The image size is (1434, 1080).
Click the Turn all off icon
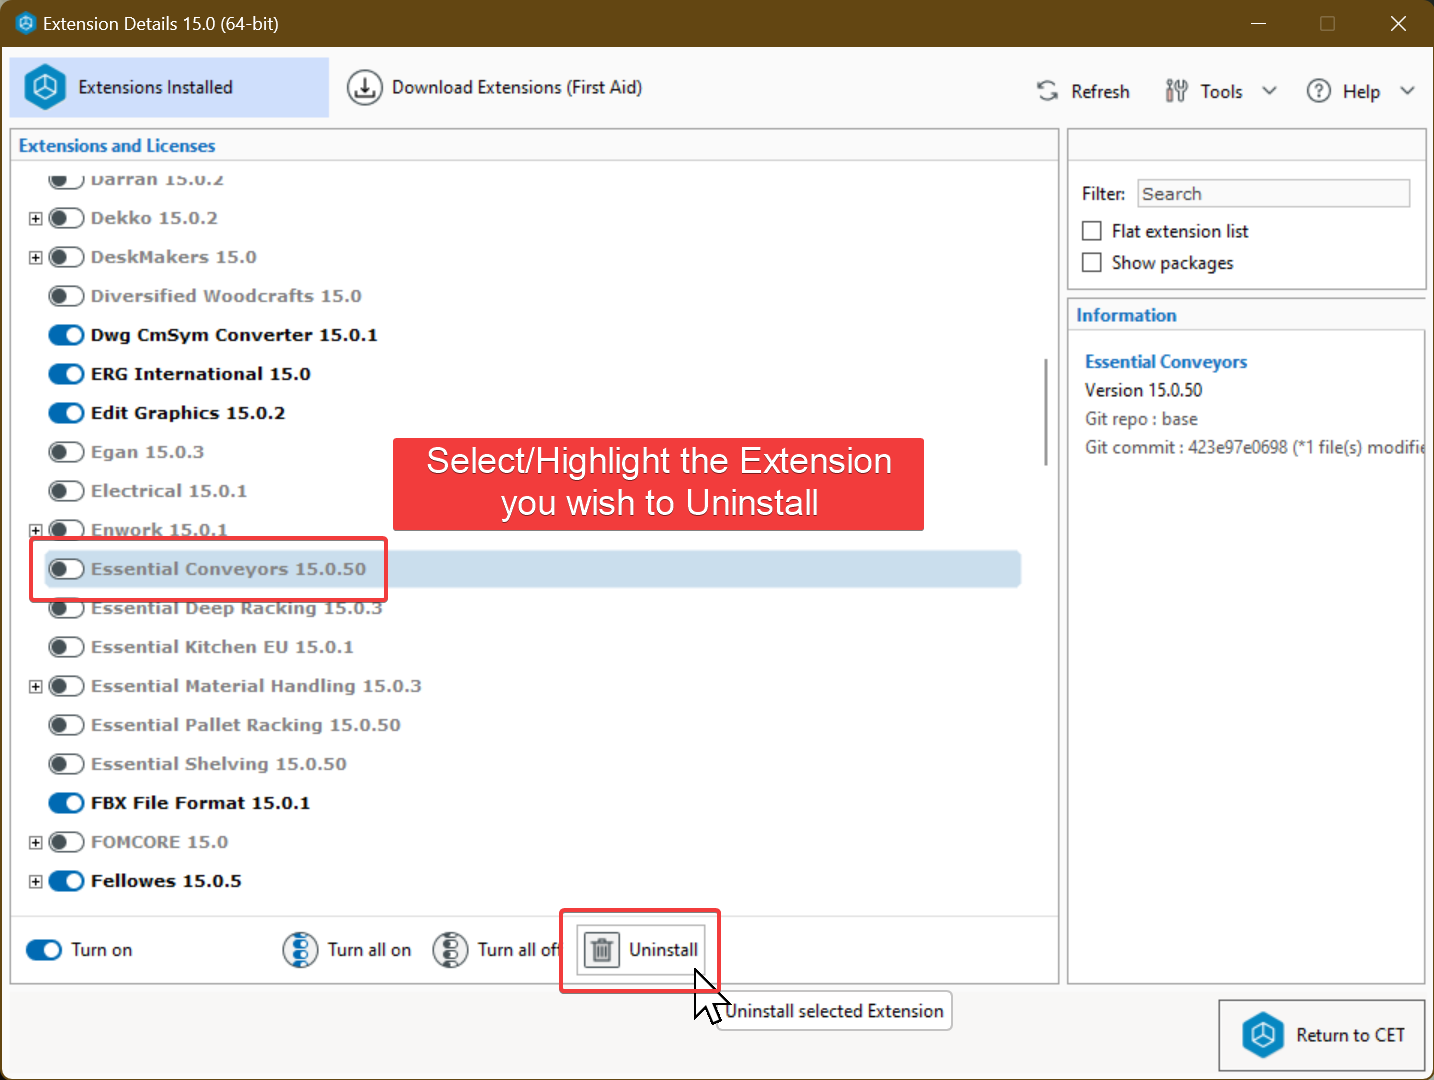pos(450,950)
